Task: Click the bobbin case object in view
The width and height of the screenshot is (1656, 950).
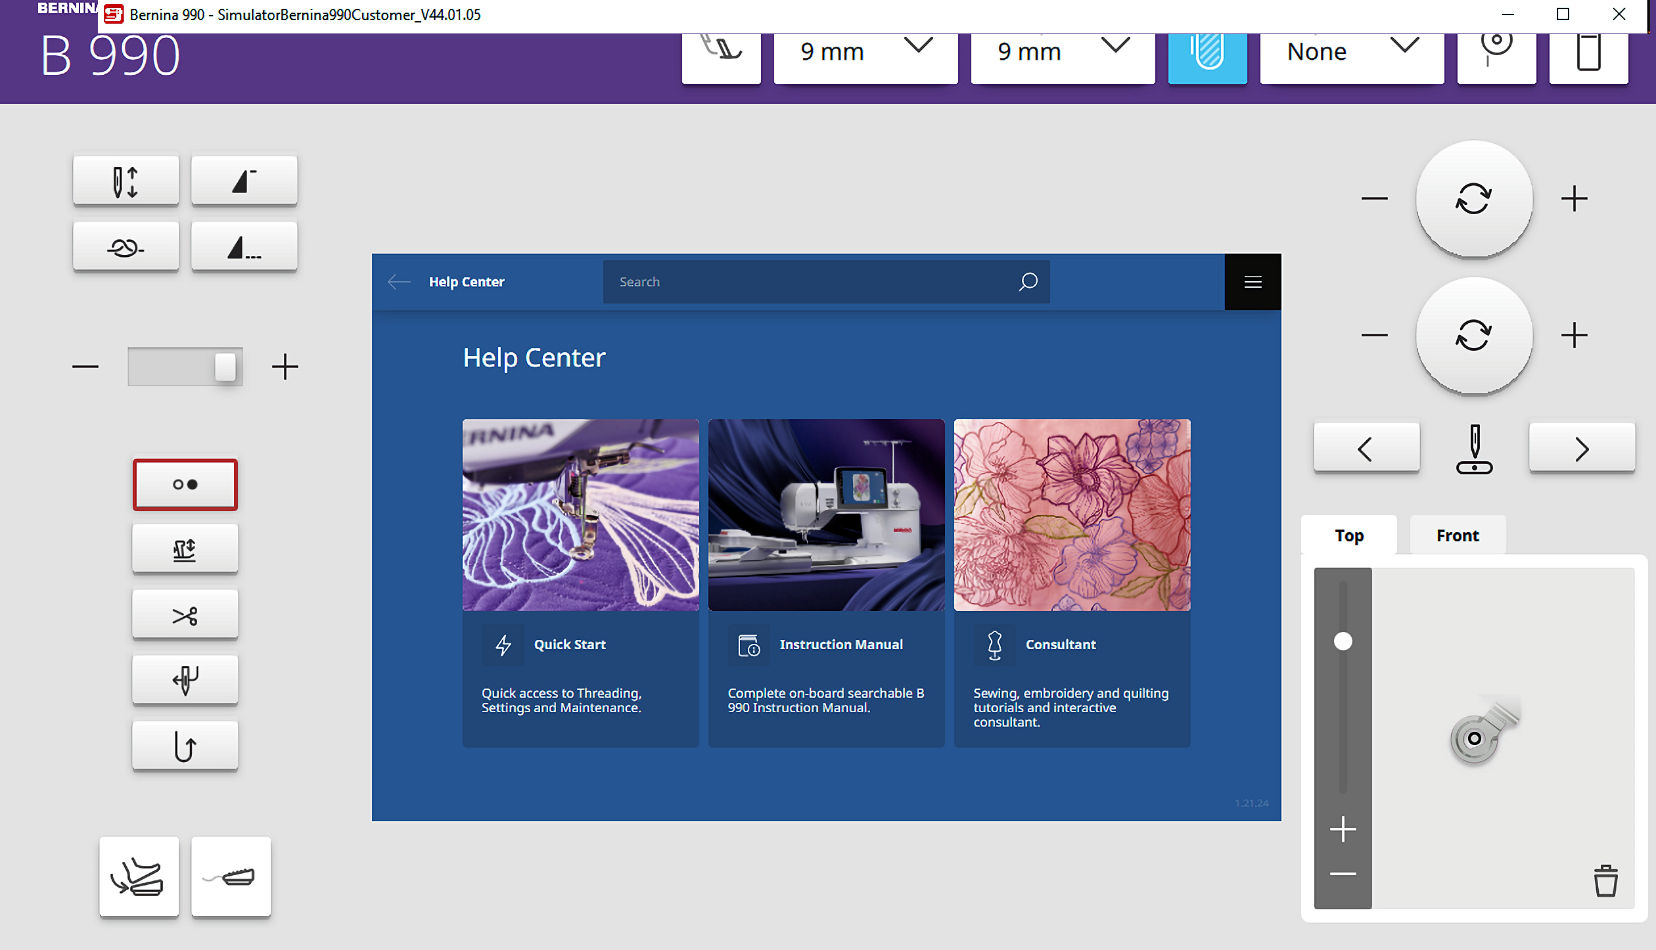Action: tap(1484, 733)
